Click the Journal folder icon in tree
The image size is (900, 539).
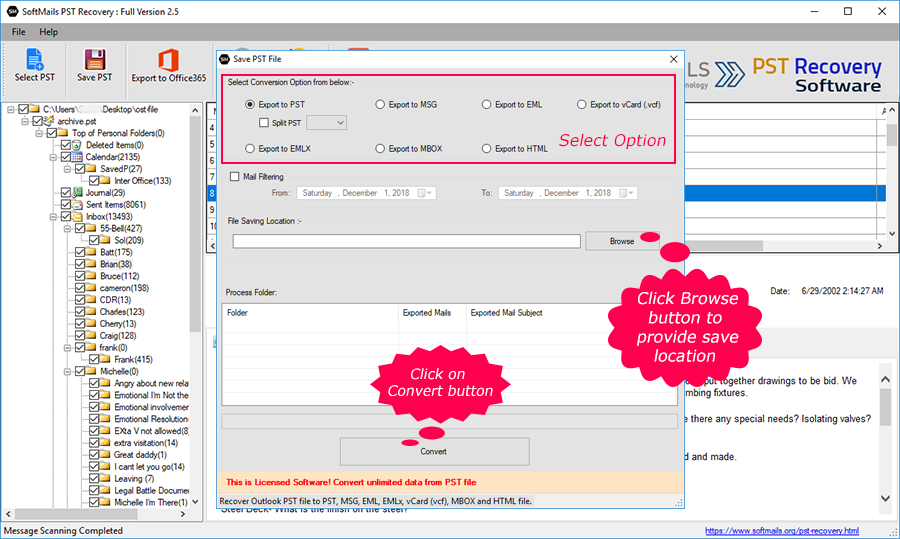[77, 193]
